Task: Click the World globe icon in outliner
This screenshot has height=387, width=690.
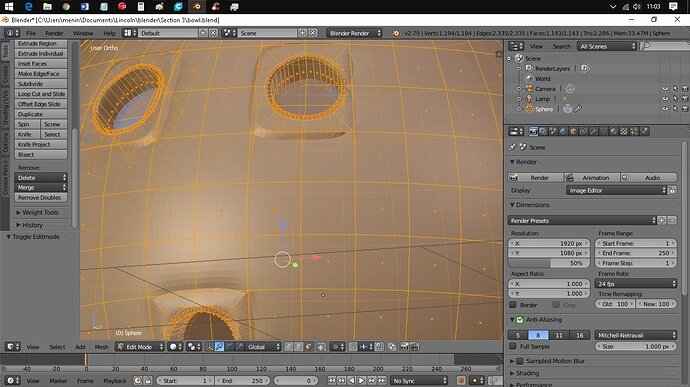Action: pos(529,78)
